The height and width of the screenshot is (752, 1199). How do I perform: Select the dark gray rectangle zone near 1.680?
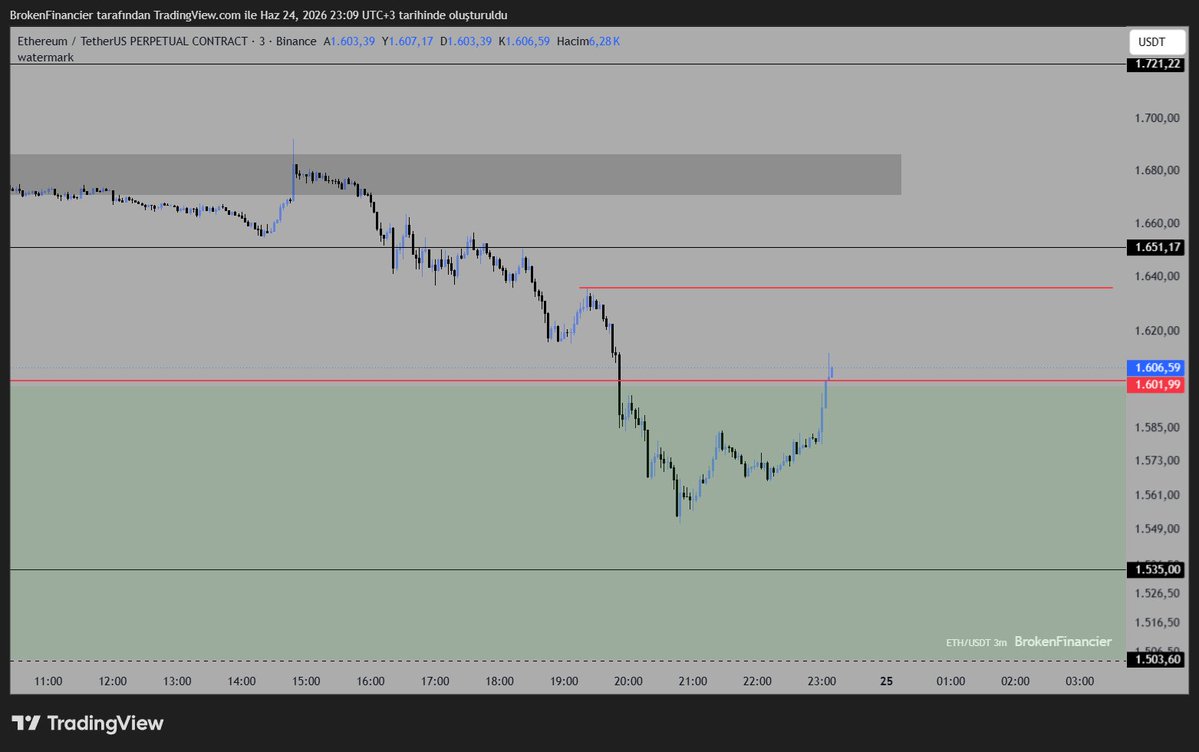456,174
